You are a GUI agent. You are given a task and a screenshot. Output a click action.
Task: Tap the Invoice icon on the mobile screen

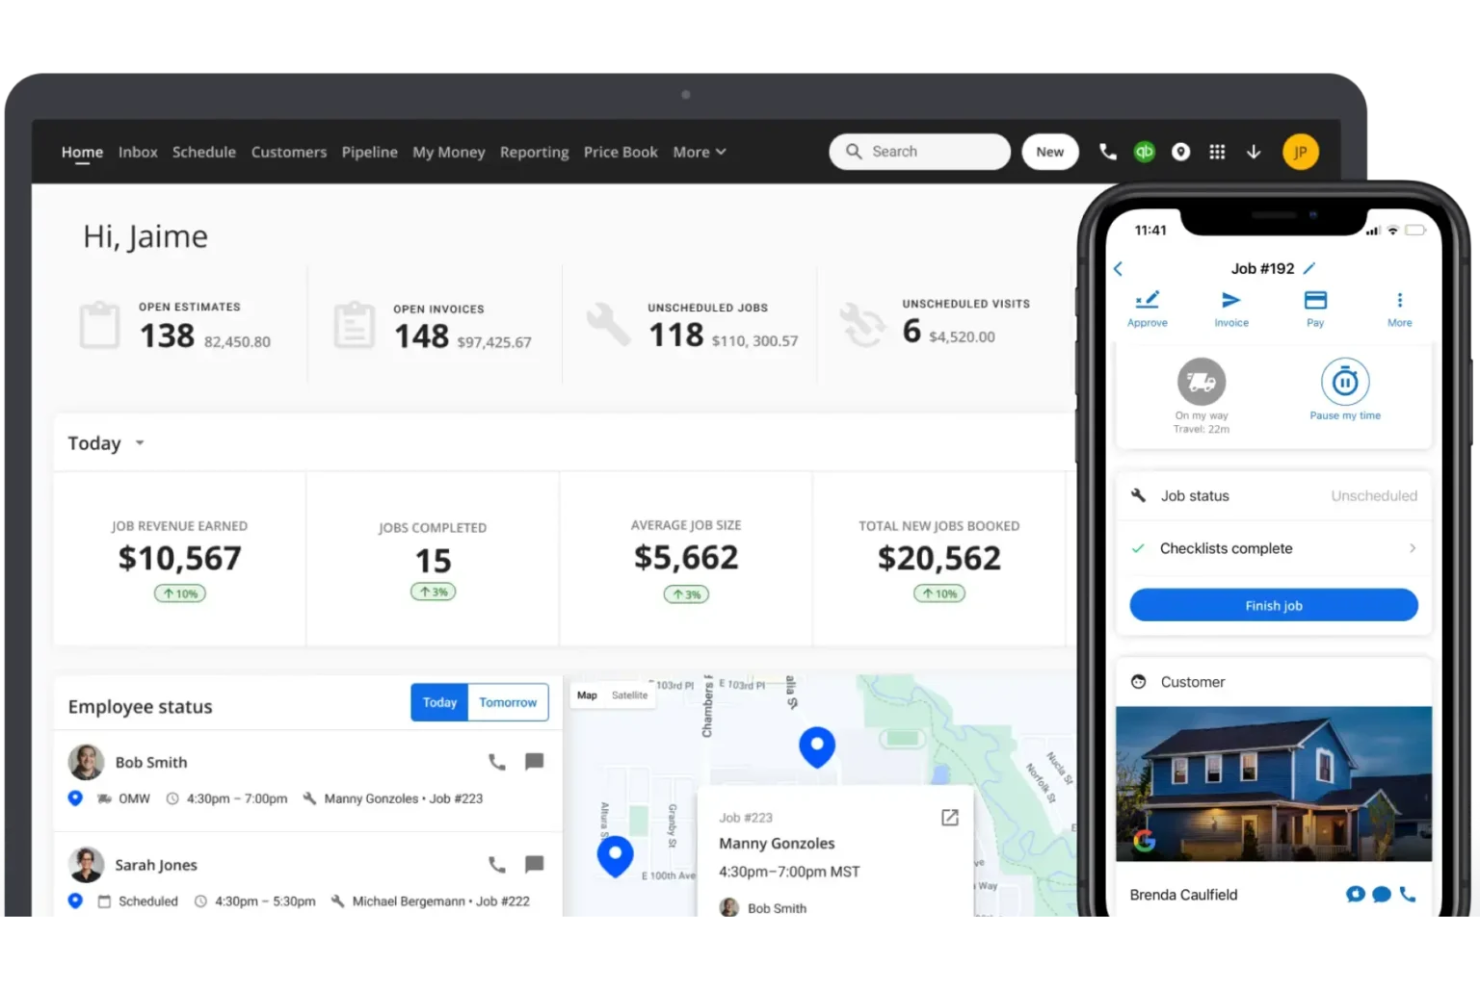pos(1231,307)
